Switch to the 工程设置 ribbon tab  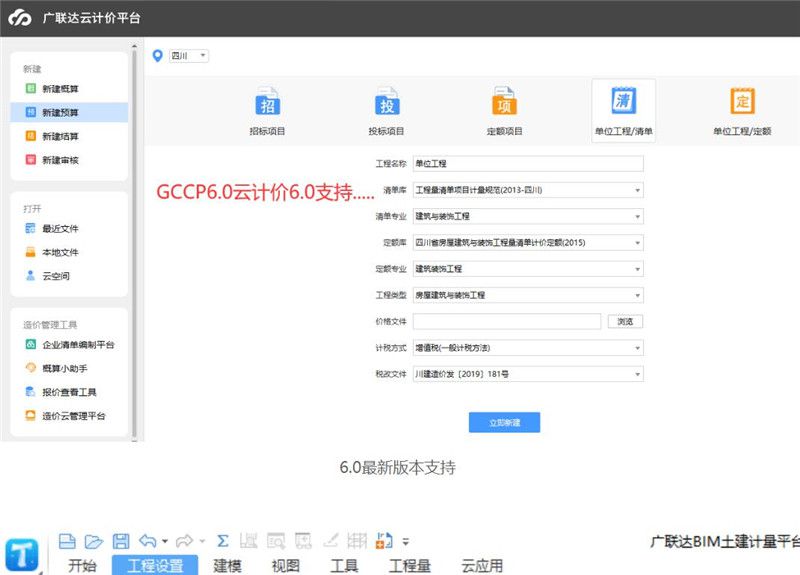click(155, 565)
